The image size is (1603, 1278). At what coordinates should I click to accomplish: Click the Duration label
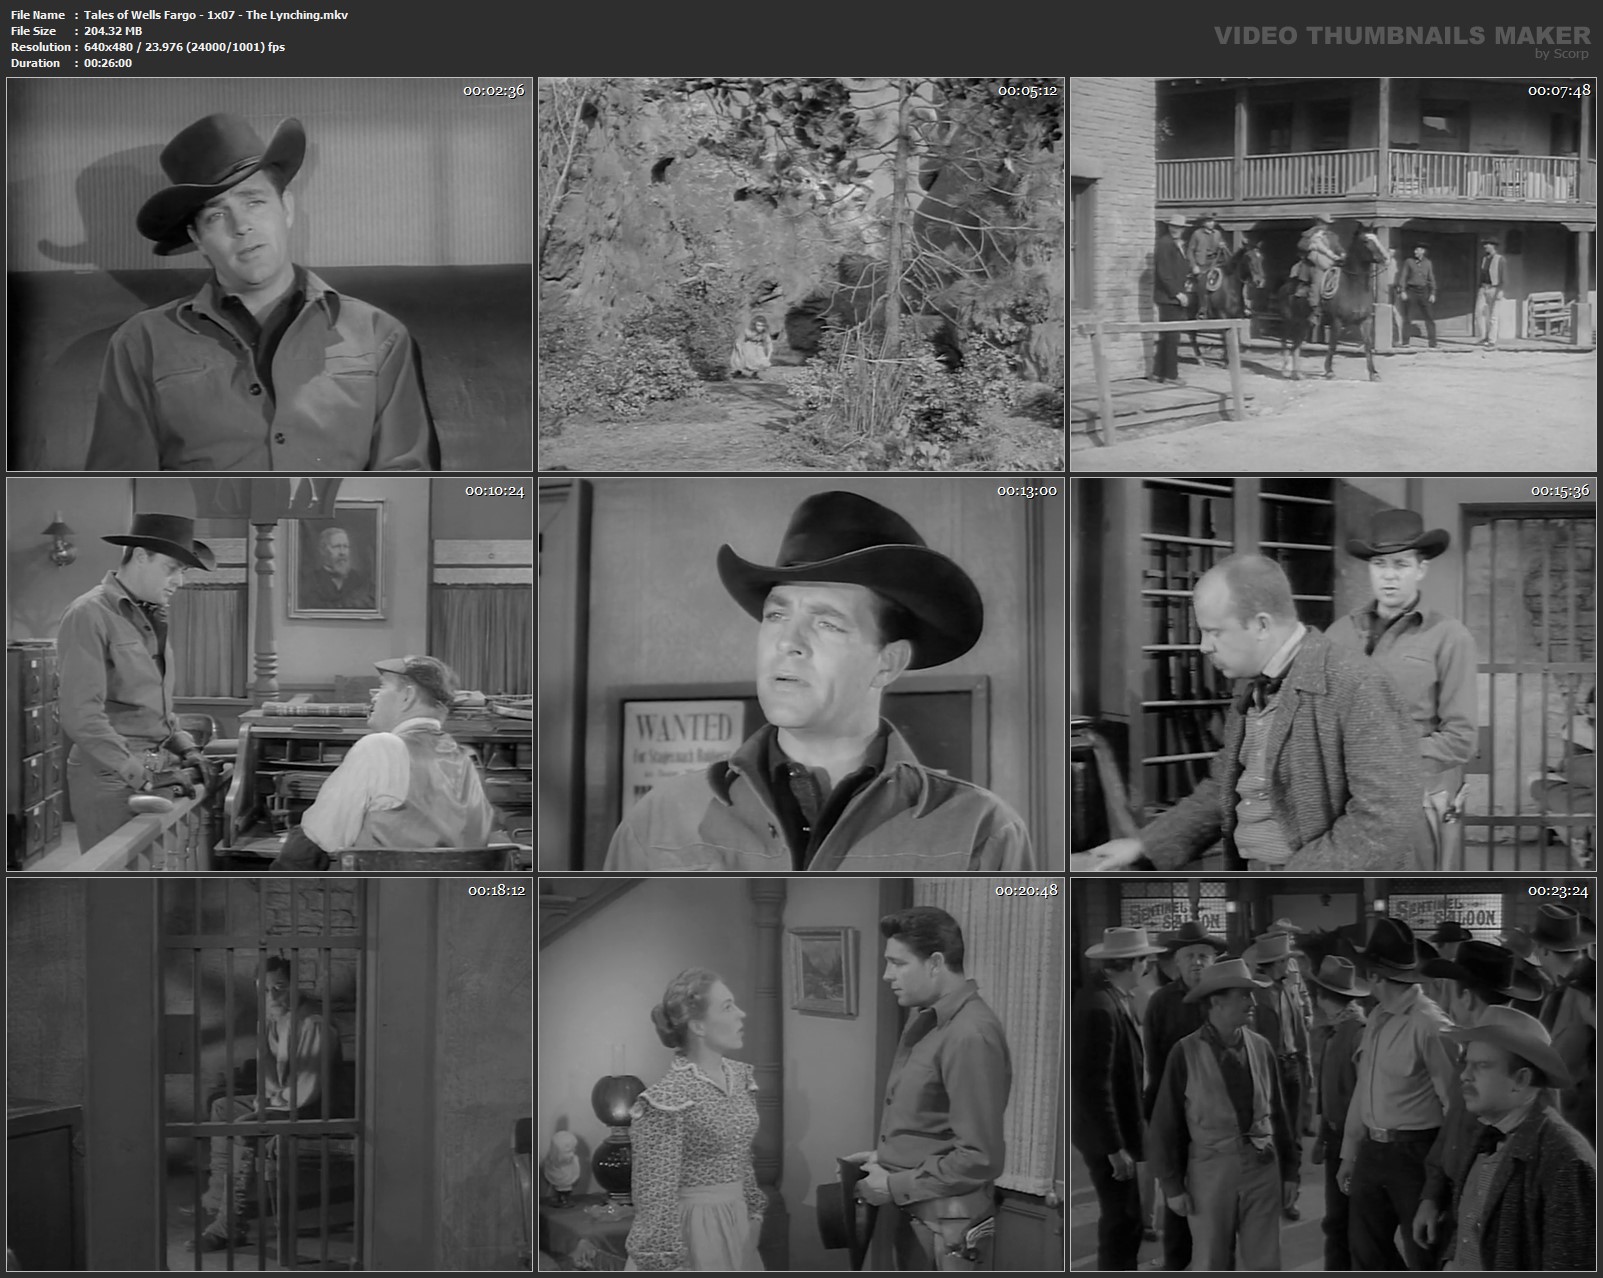coord(36,63)
